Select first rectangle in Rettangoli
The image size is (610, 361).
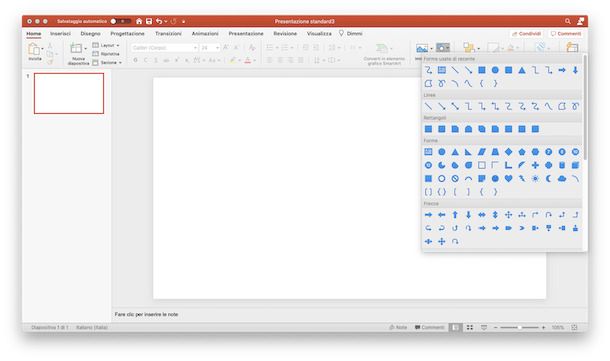click(428, 129)
